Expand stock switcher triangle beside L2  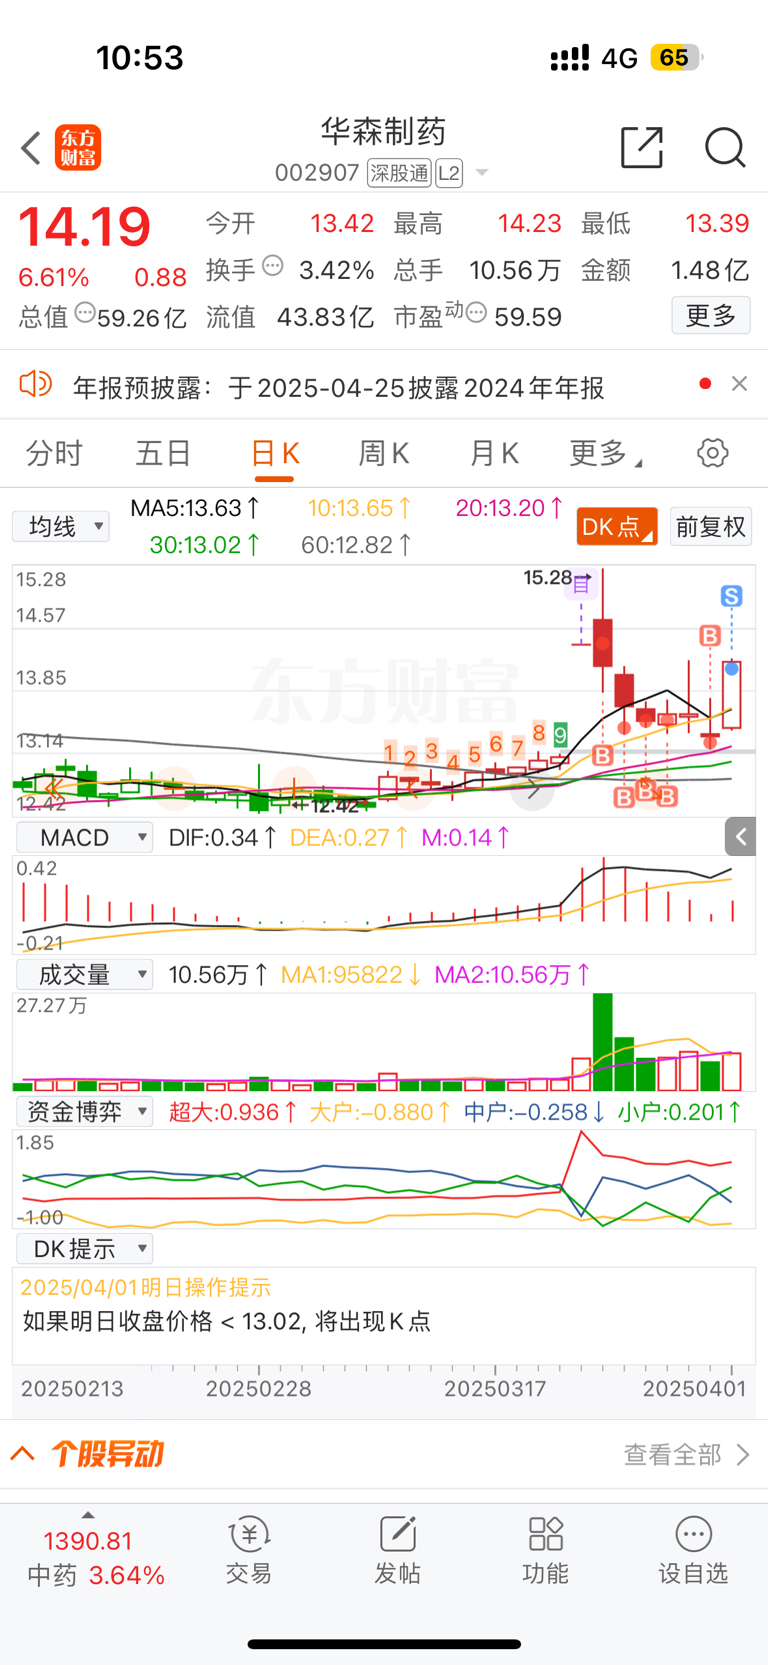coord(482,173)
